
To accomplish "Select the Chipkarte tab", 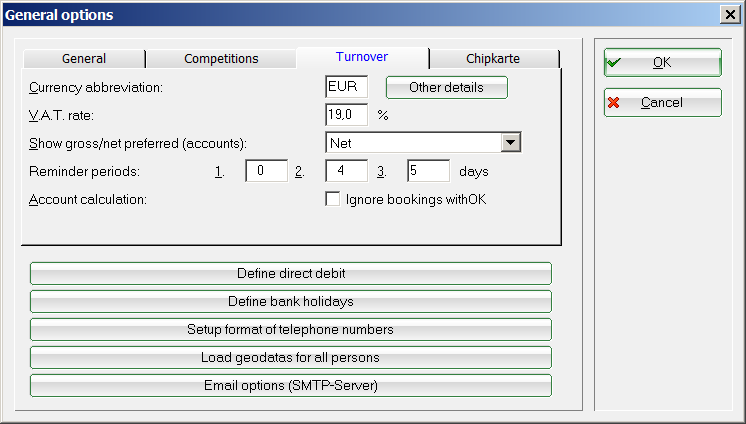I will [493, 59].
